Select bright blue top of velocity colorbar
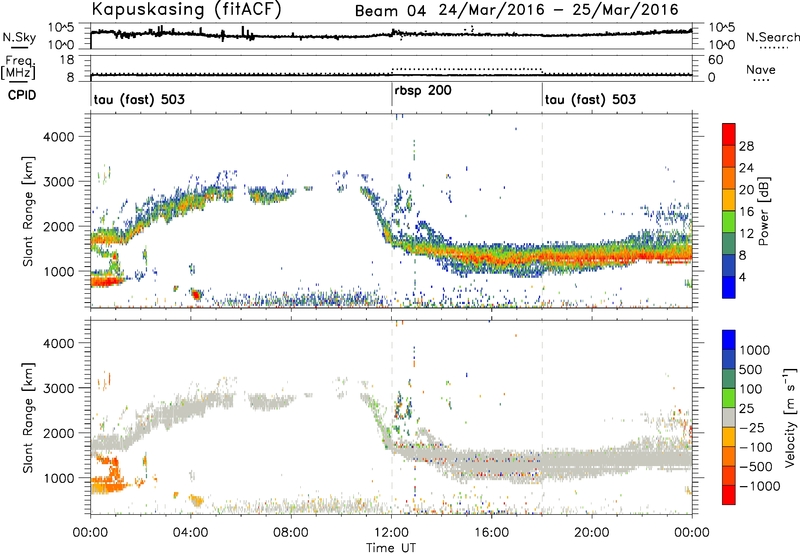Image resolution: width=800 pixels, height=554 pixels. pos(729,340)
